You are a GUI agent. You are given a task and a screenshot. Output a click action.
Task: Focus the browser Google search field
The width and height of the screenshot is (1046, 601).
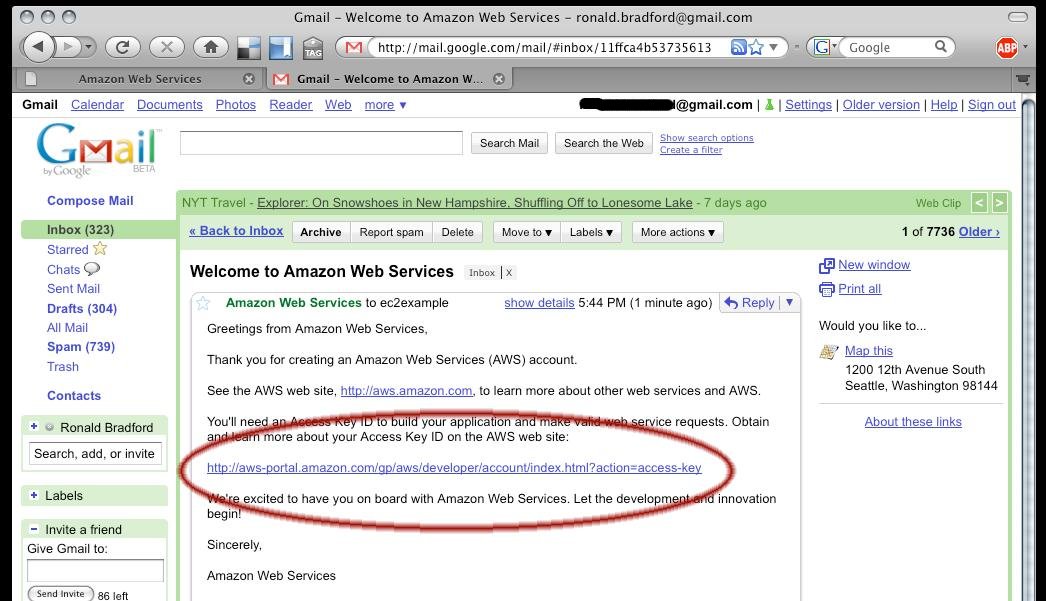click(x=889, y=47)
